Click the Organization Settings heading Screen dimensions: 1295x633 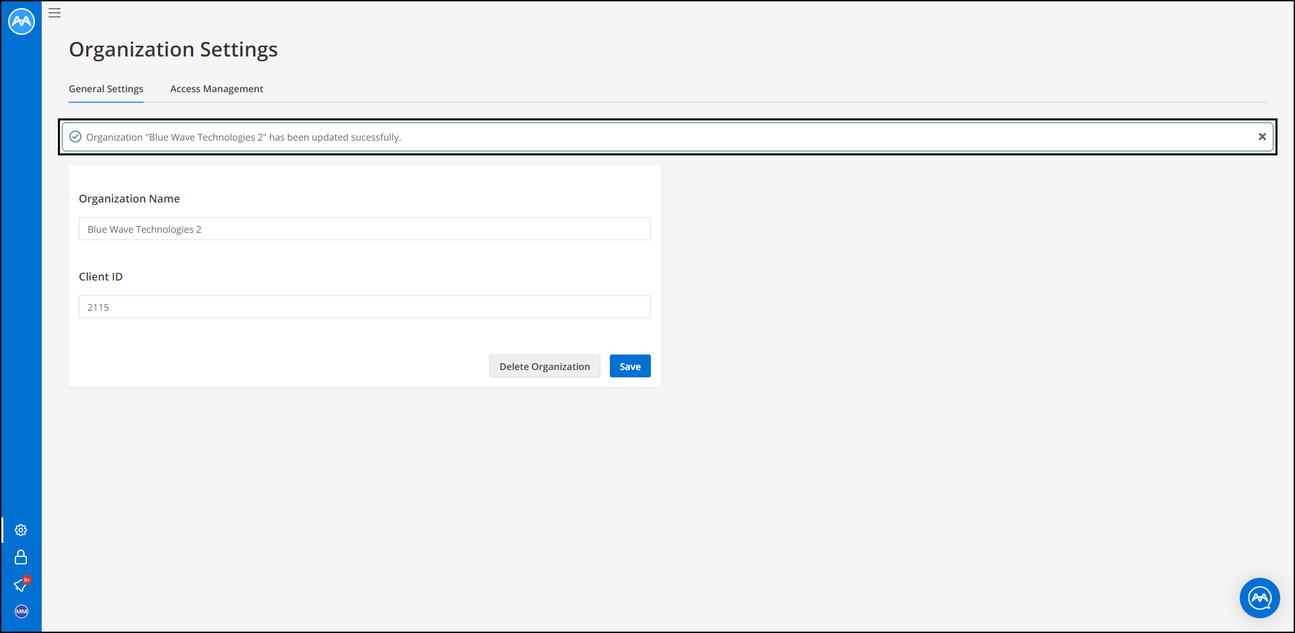pyautogui.click(x=173, y=49)
